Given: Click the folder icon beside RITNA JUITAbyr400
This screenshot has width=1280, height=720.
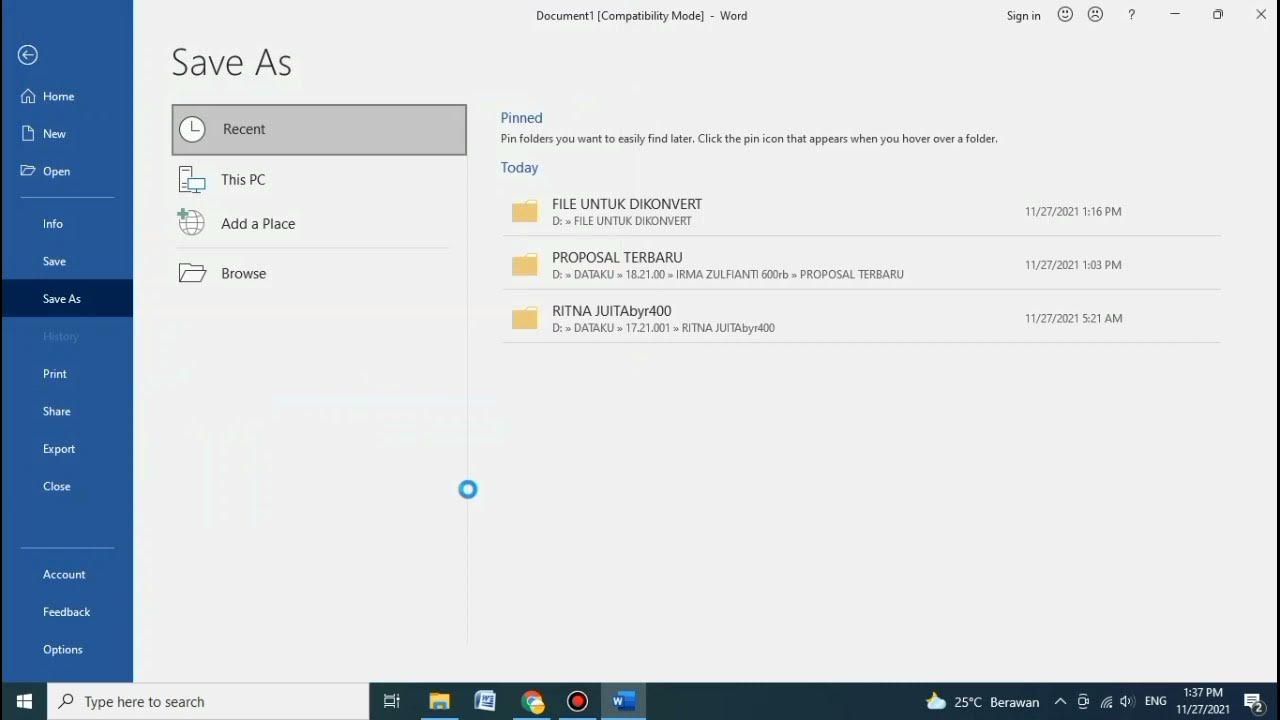Looking at the screenshot, I should coord(525,318).
